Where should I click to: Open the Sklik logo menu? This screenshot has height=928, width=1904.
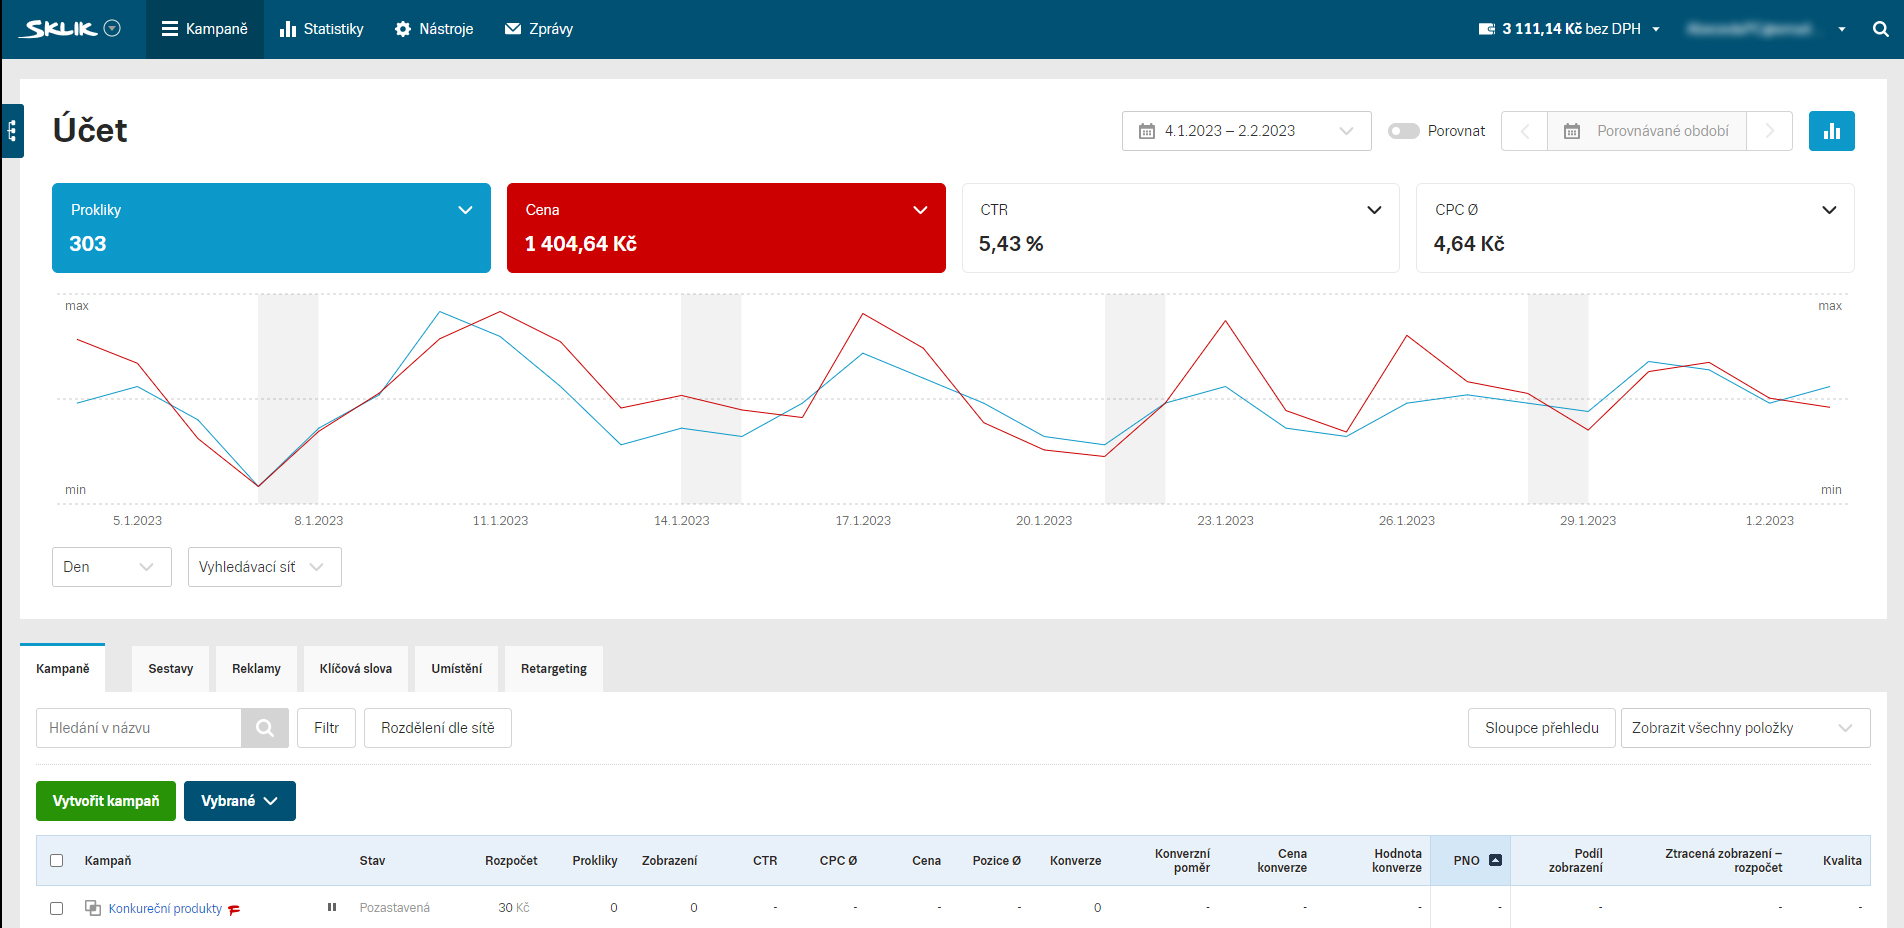[72, 29]
